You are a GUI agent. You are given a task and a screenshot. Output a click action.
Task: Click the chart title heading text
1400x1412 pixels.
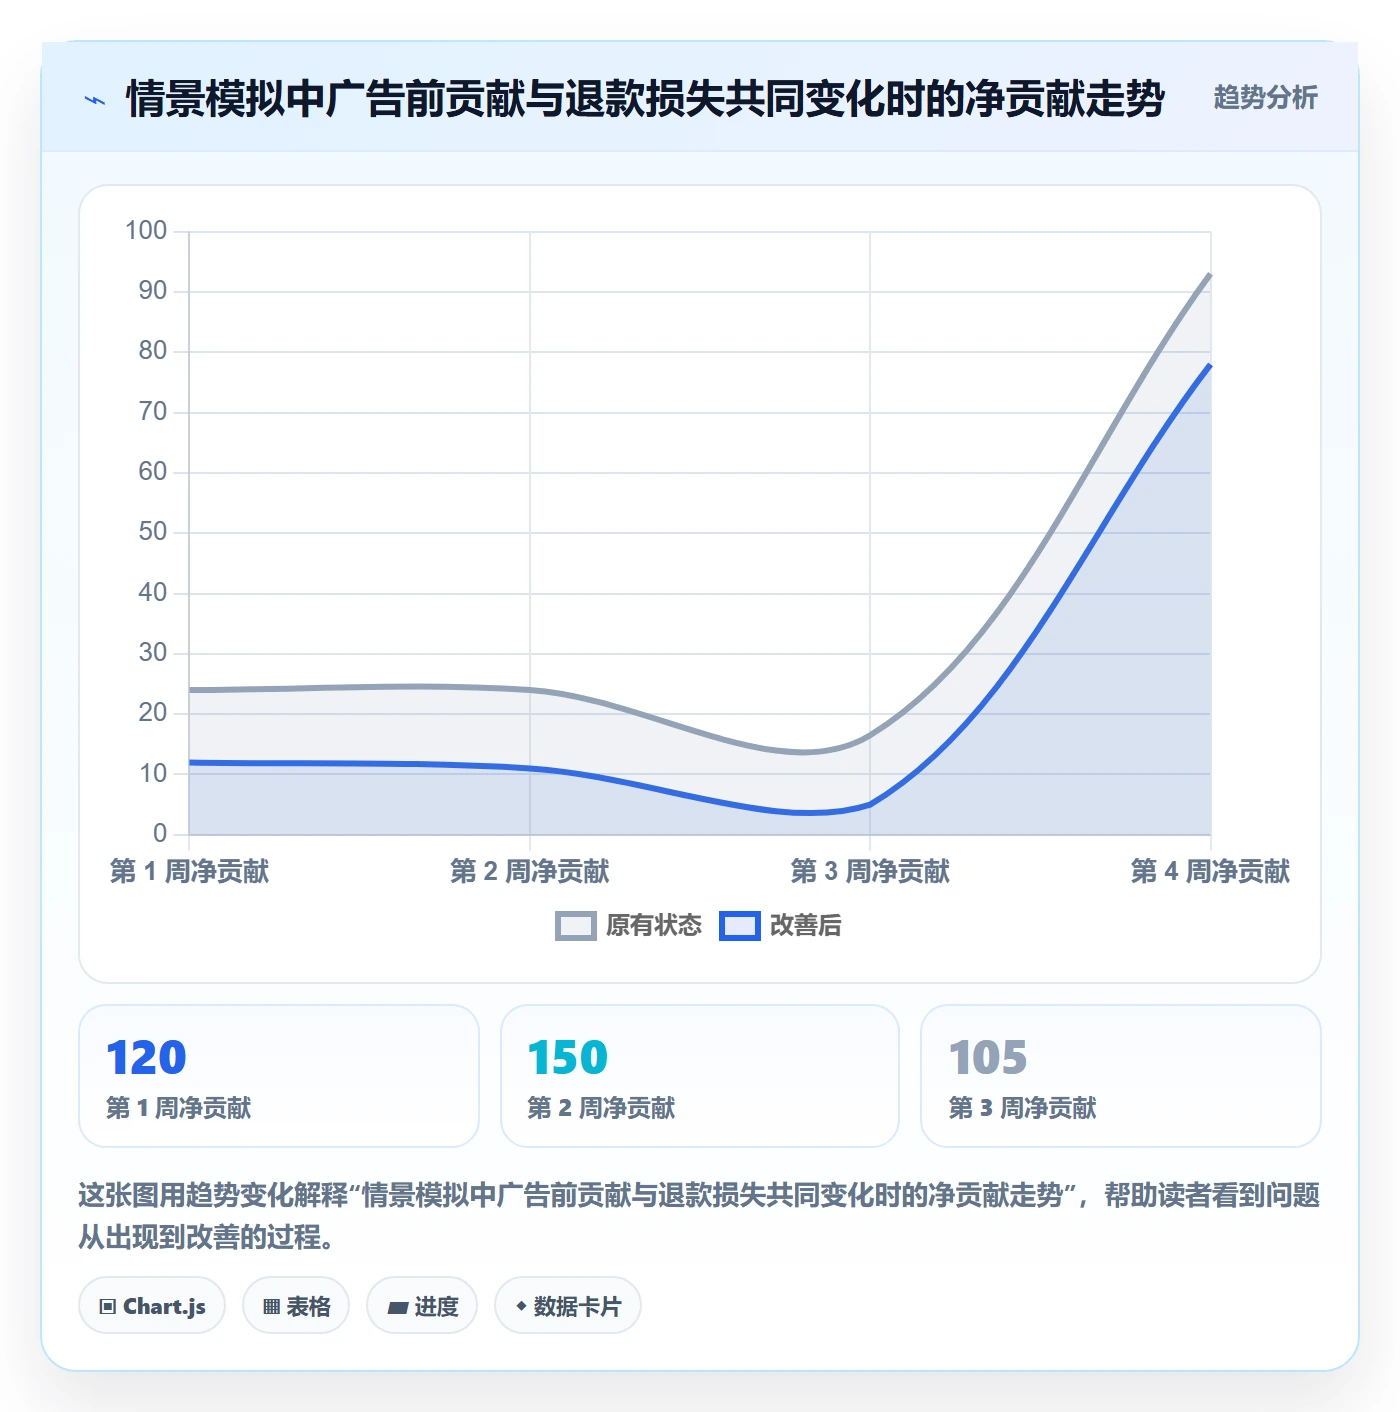645,99
